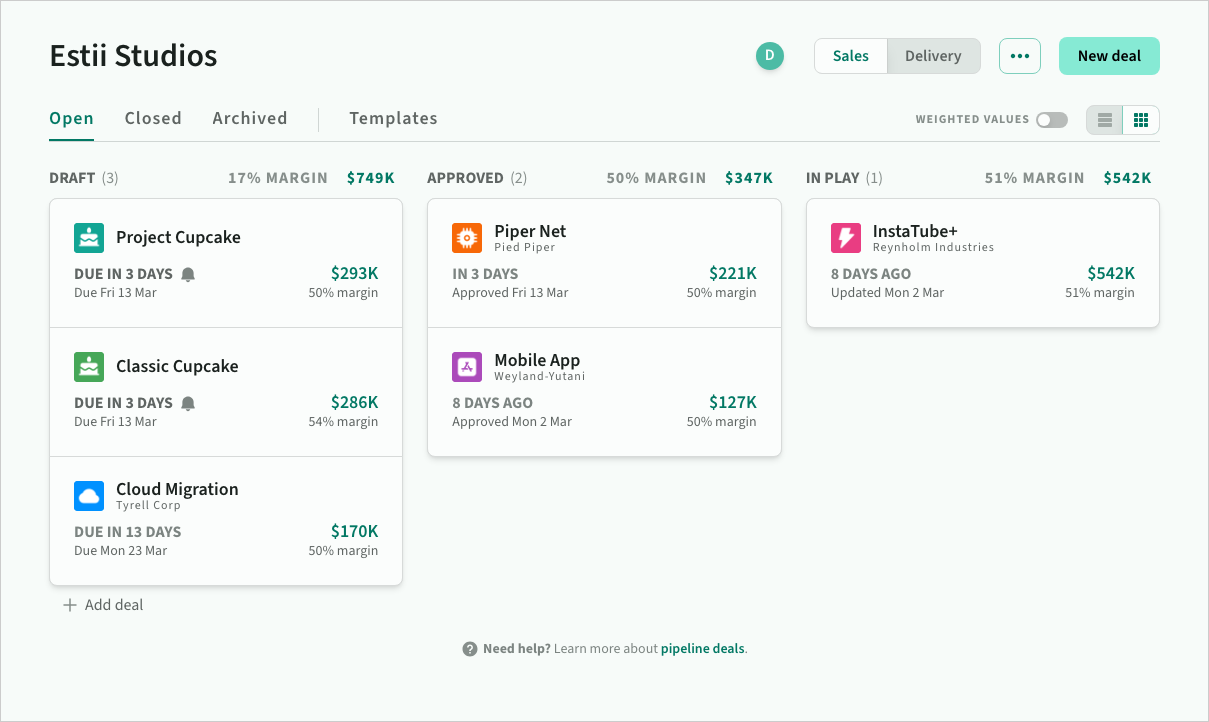Click the bell icon on Project Cupcake
1209x722 pixels.
point(188,274)
